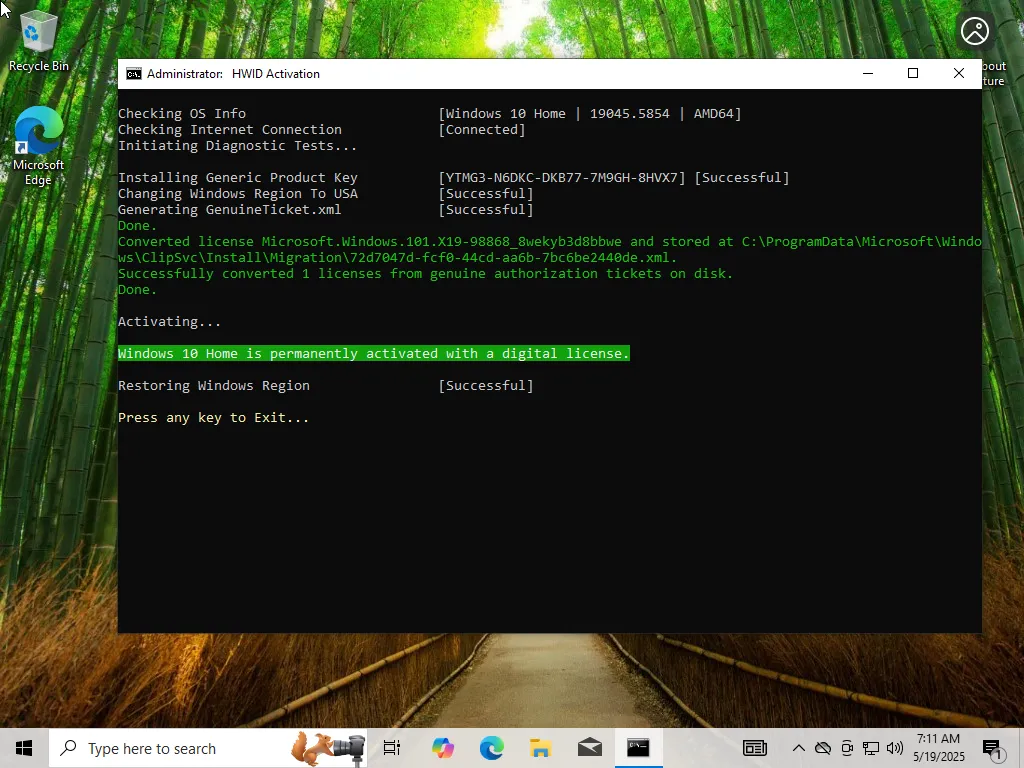Show hidden system tray icons

coord(798,748)
